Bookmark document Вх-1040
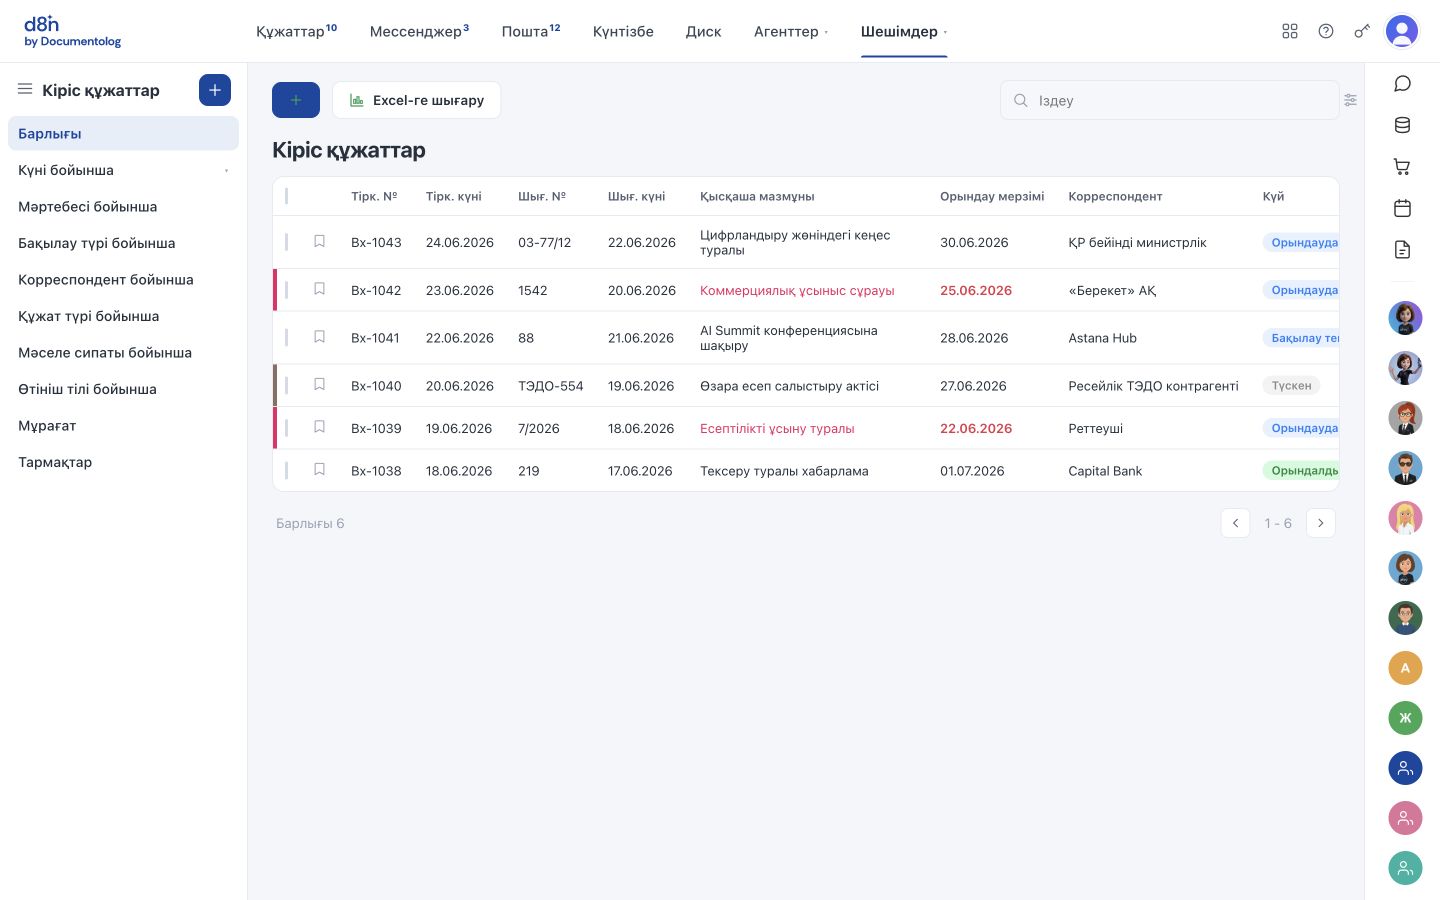Image resolution: width=1440 pixels, height=900 pixels. [x=320, y=384]
